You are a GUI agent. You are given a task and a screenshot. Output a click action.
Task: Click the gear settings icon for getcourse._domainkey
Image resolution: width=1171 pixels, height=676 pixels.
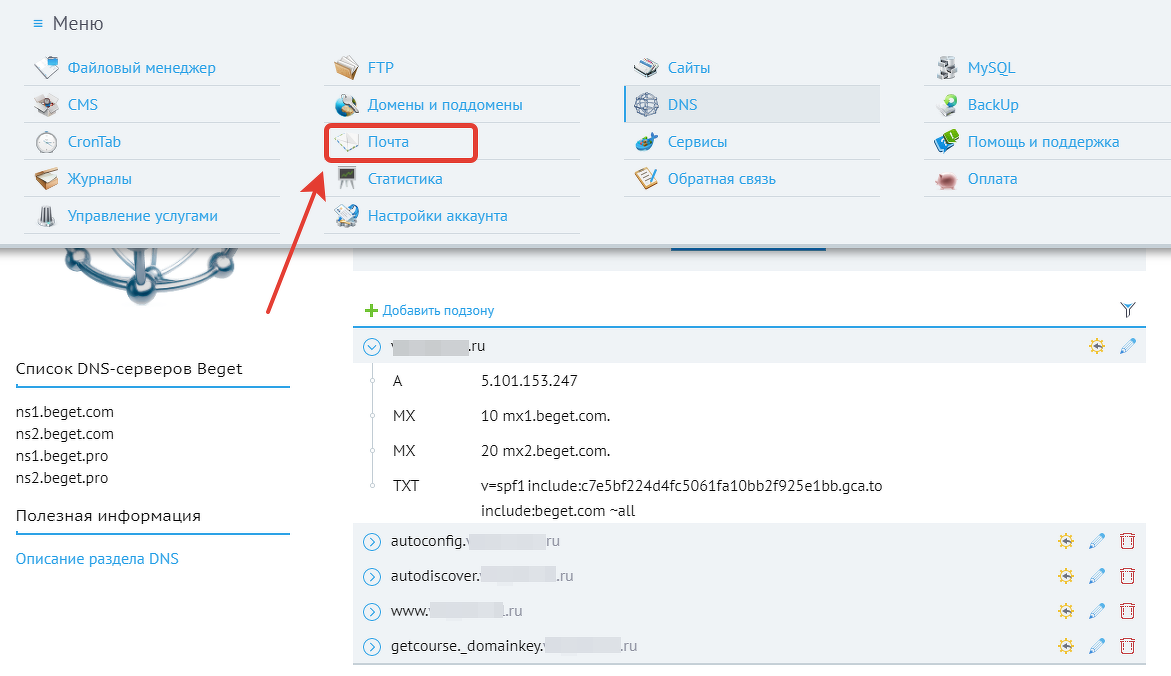[1066, 646]
